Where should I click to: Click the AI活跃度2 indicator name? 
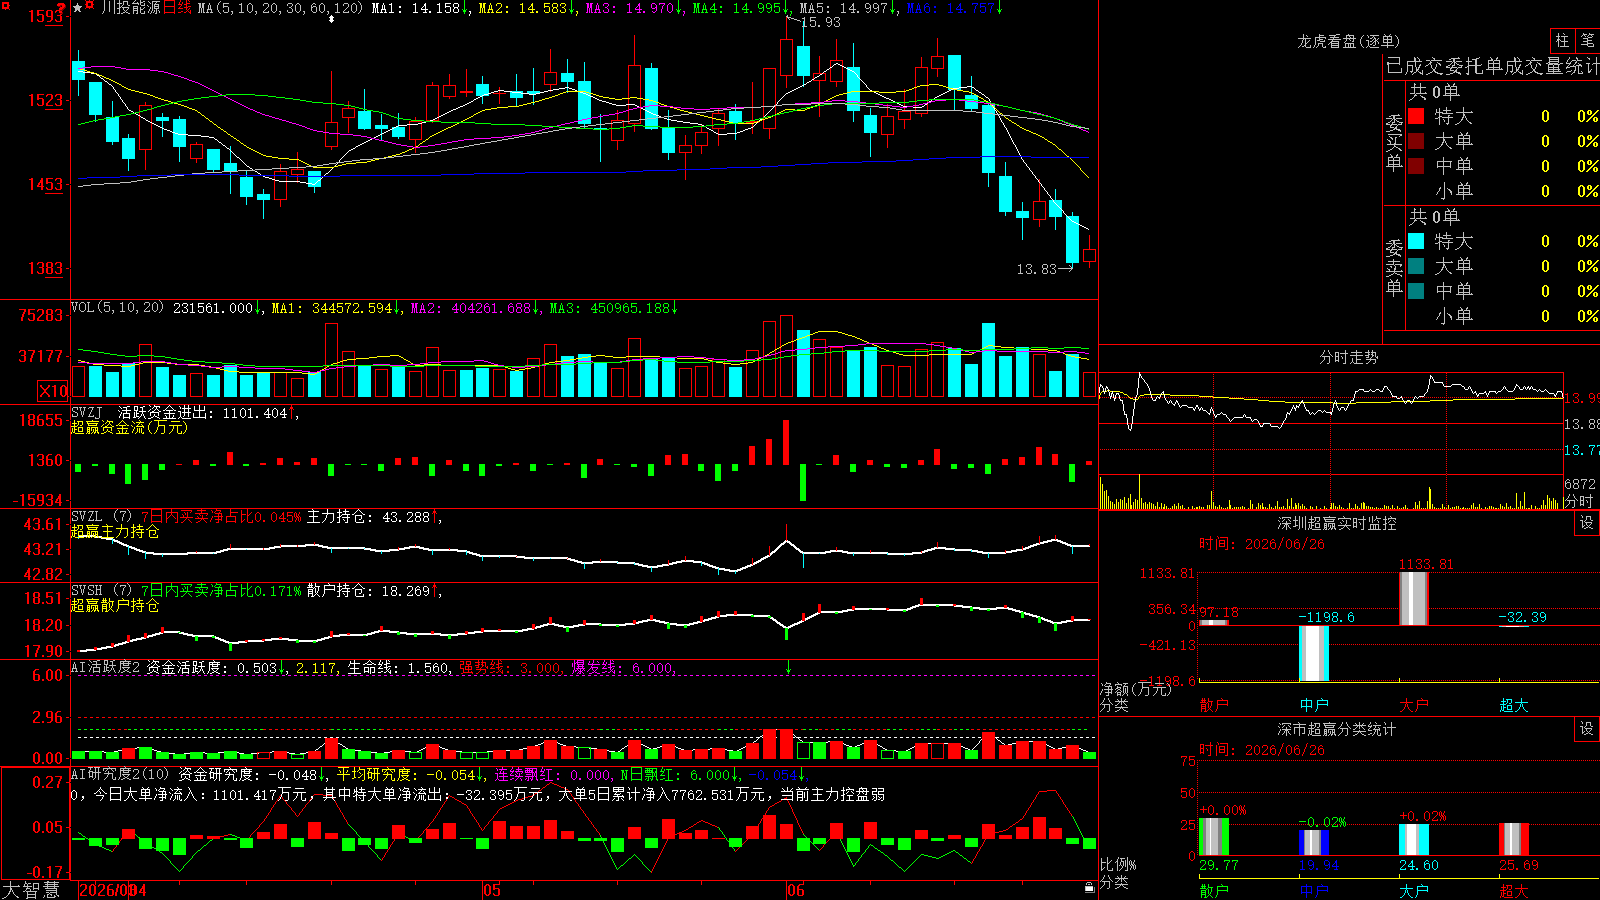(106, 667)
